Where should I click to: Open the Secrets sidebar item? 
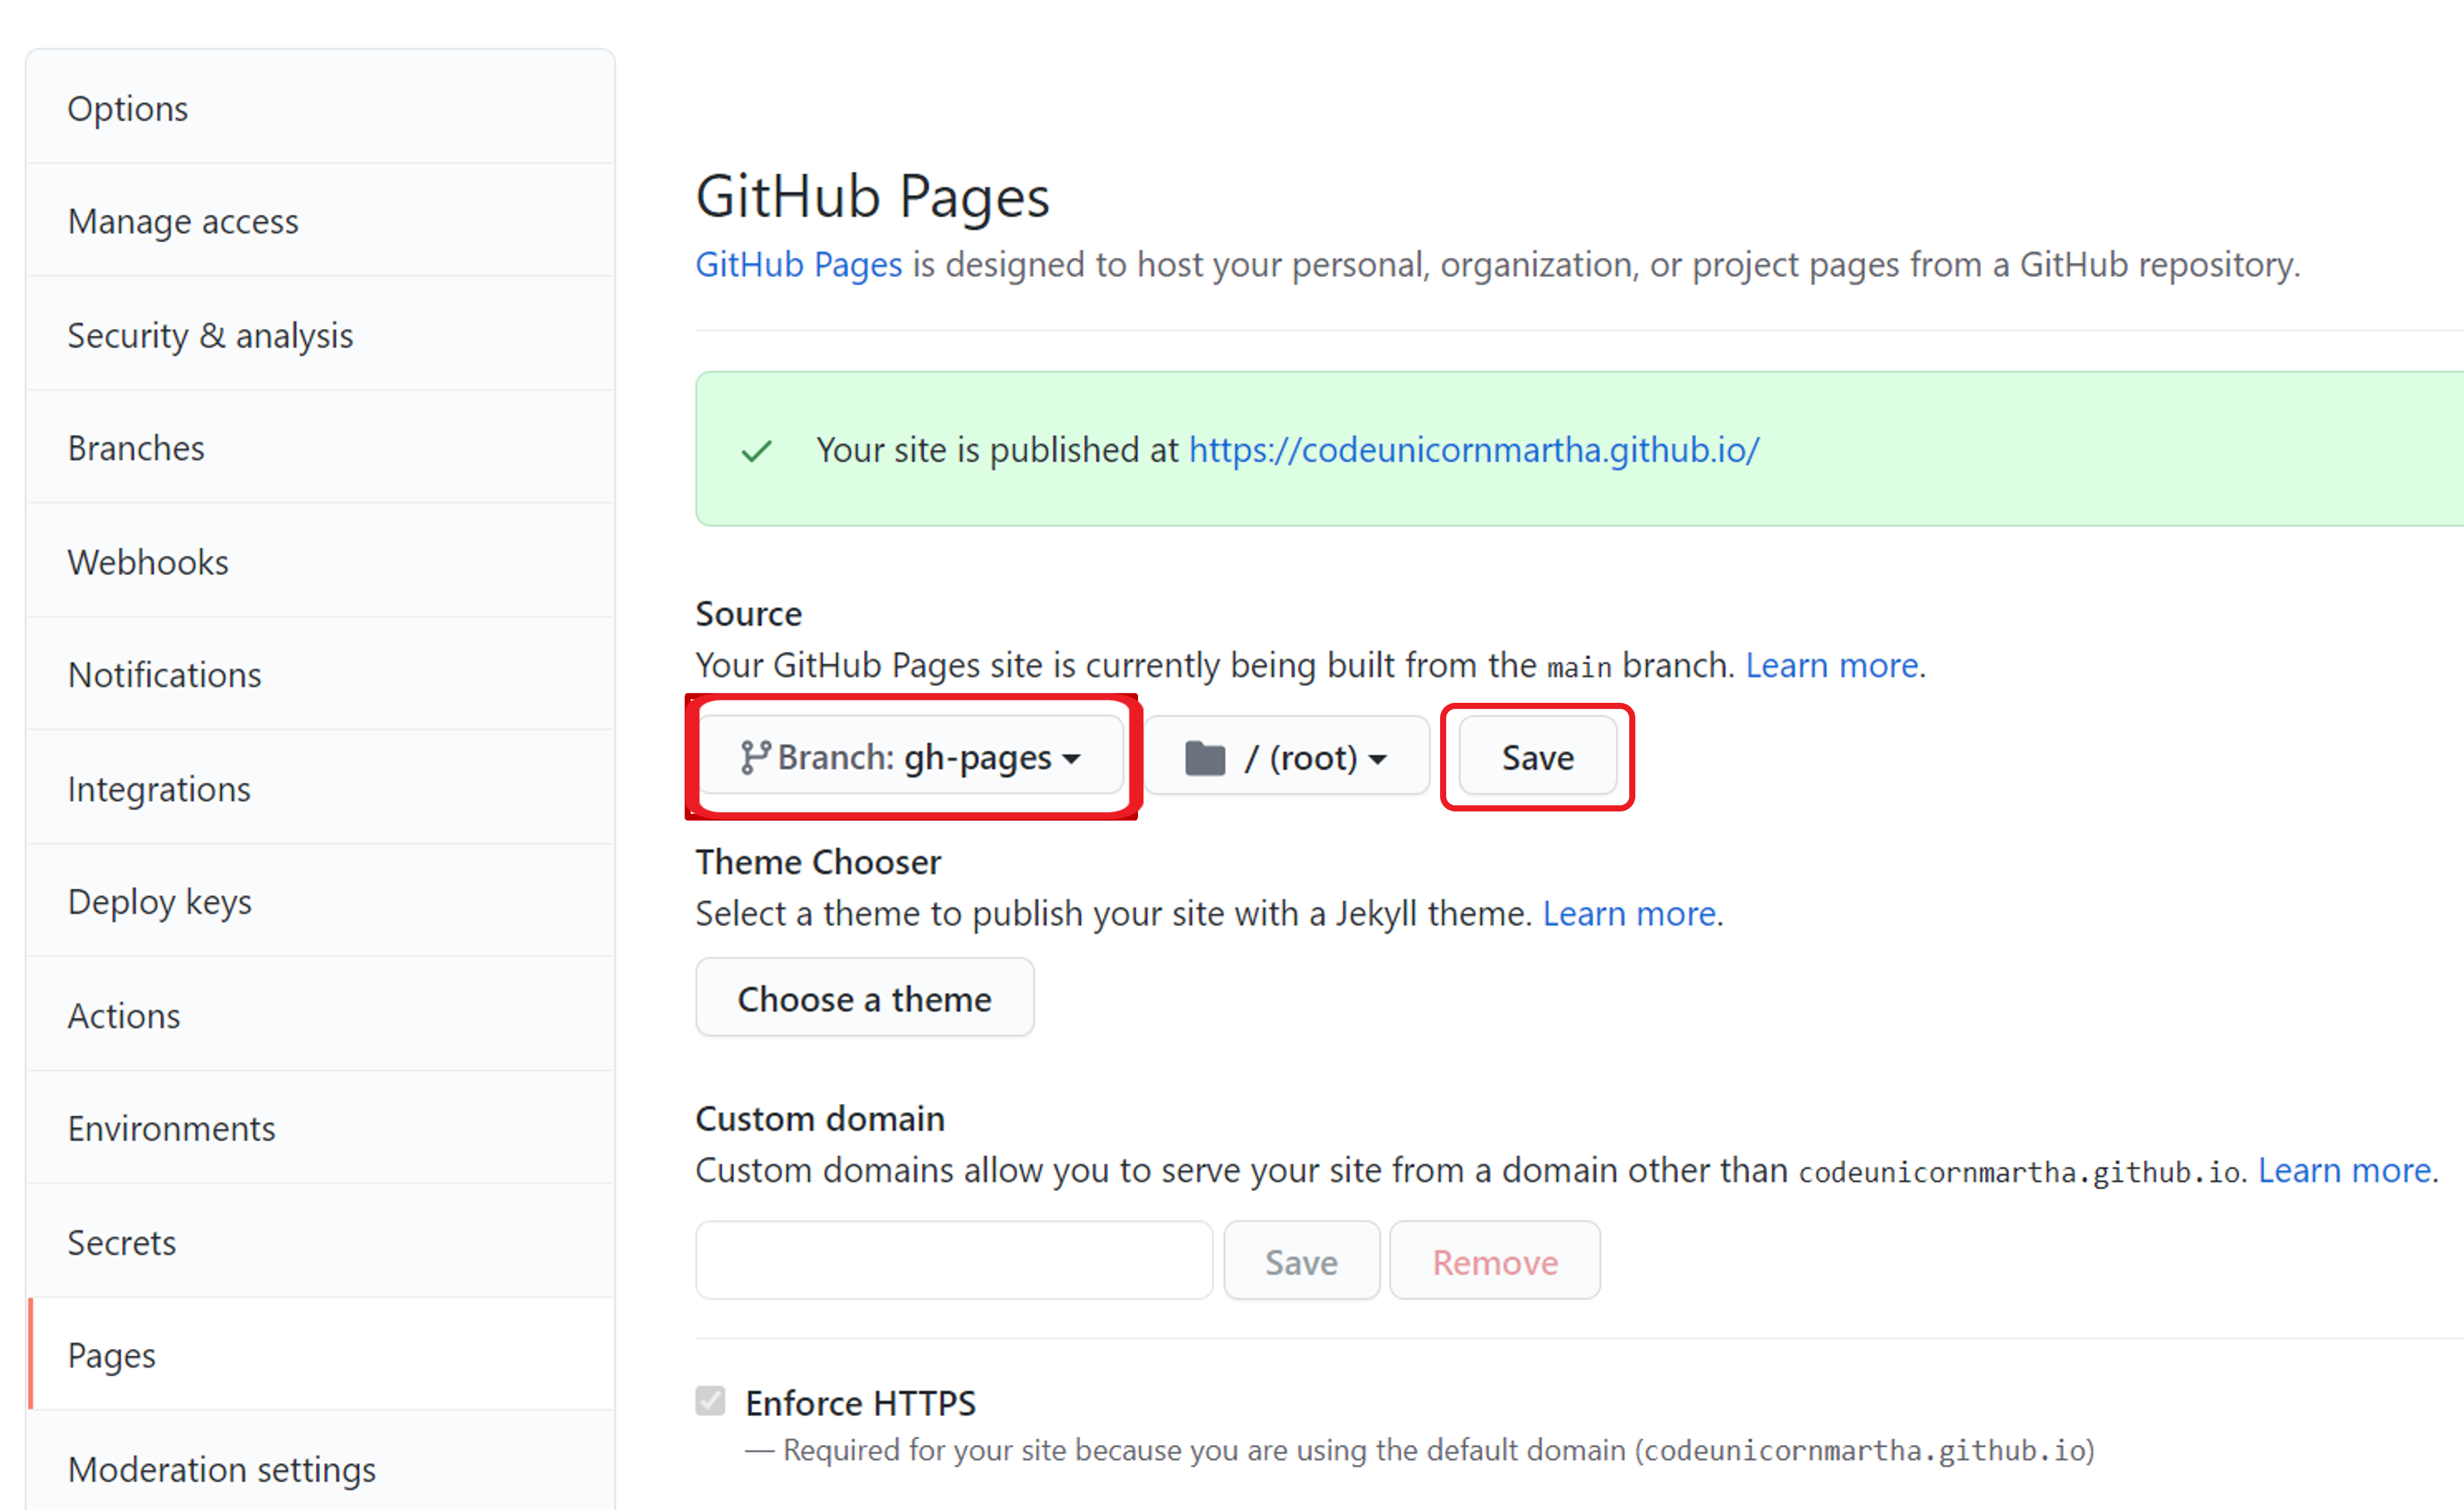pos(122,1242)
